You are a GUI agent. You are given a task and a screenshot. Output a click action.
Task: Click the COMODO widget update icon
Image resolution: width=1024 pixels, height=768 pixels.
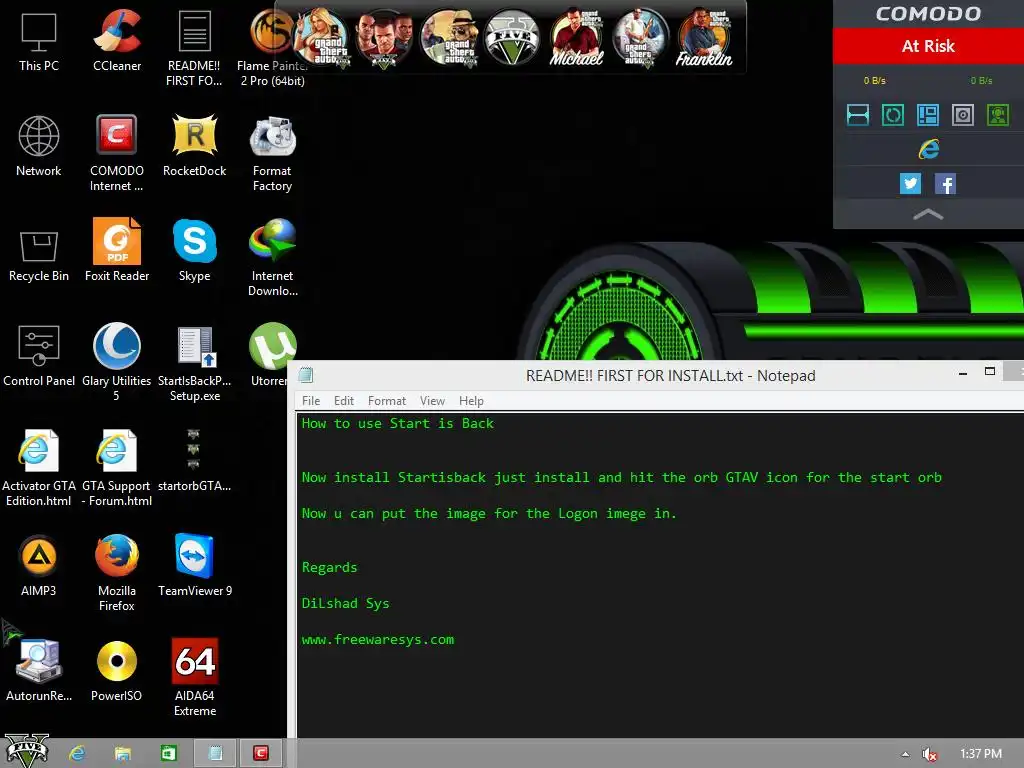coord(893,115)
